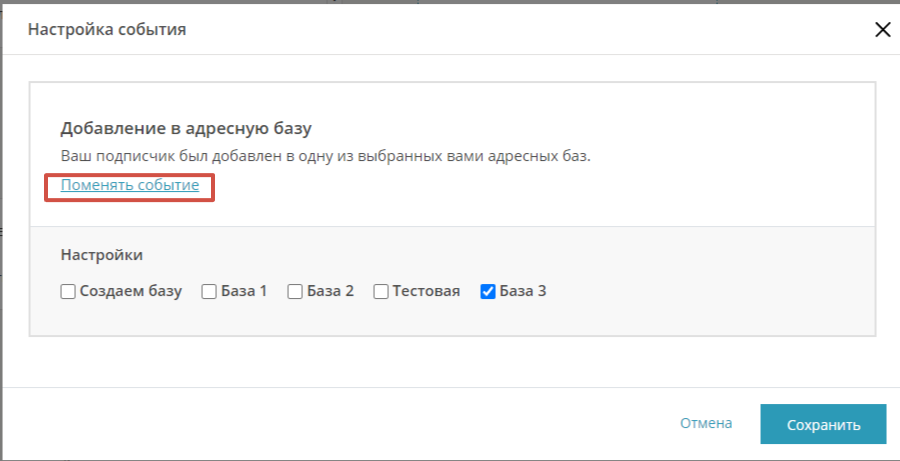900x461 pixels.
Task: Close the Настройка события dialog
Action: click(882, 30)
